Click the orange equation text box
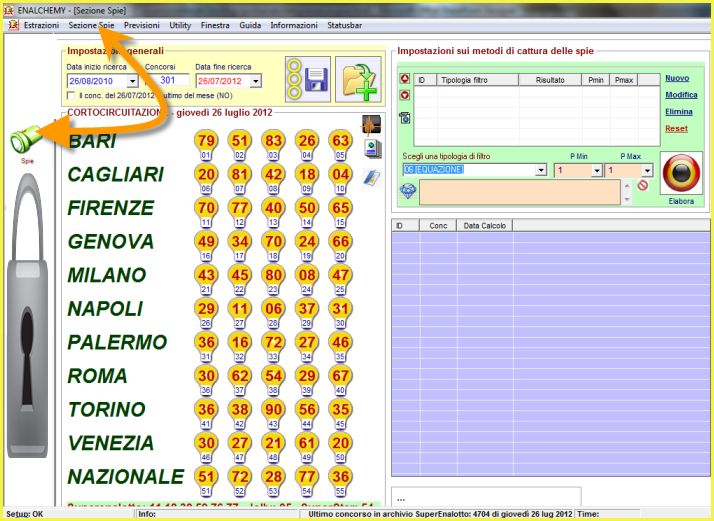The height and width of the screenshot is (521, 714). click(x=520, y=192)
